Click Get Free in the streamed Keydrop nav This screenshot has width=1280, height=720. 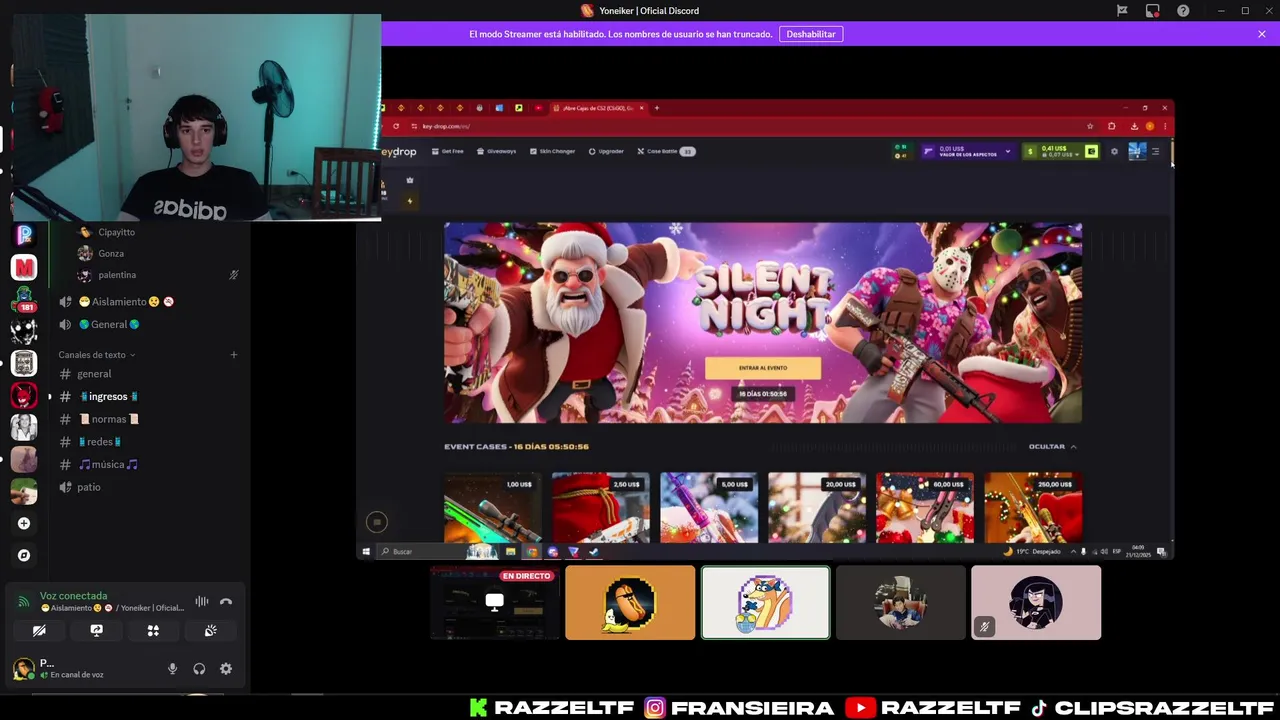tap(448, 151)
